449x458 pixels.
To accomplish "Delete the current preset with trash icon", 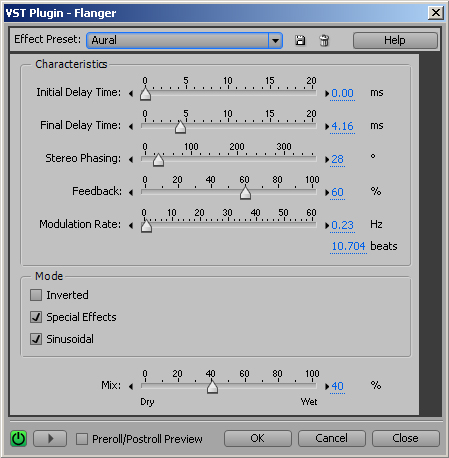I will (324, 40).
